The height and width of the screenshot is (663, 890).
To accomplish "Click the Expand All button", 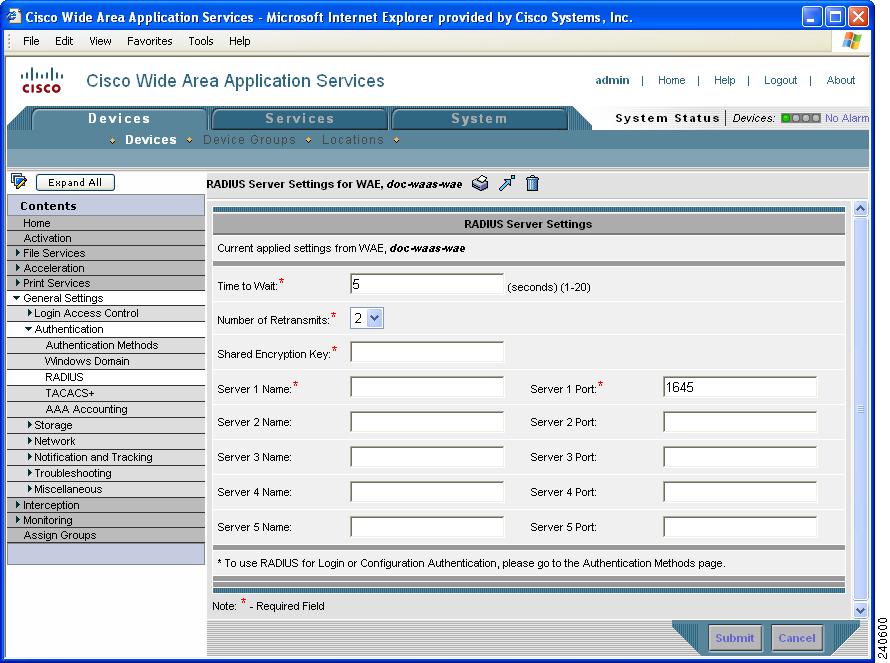I will pos(75,182).
